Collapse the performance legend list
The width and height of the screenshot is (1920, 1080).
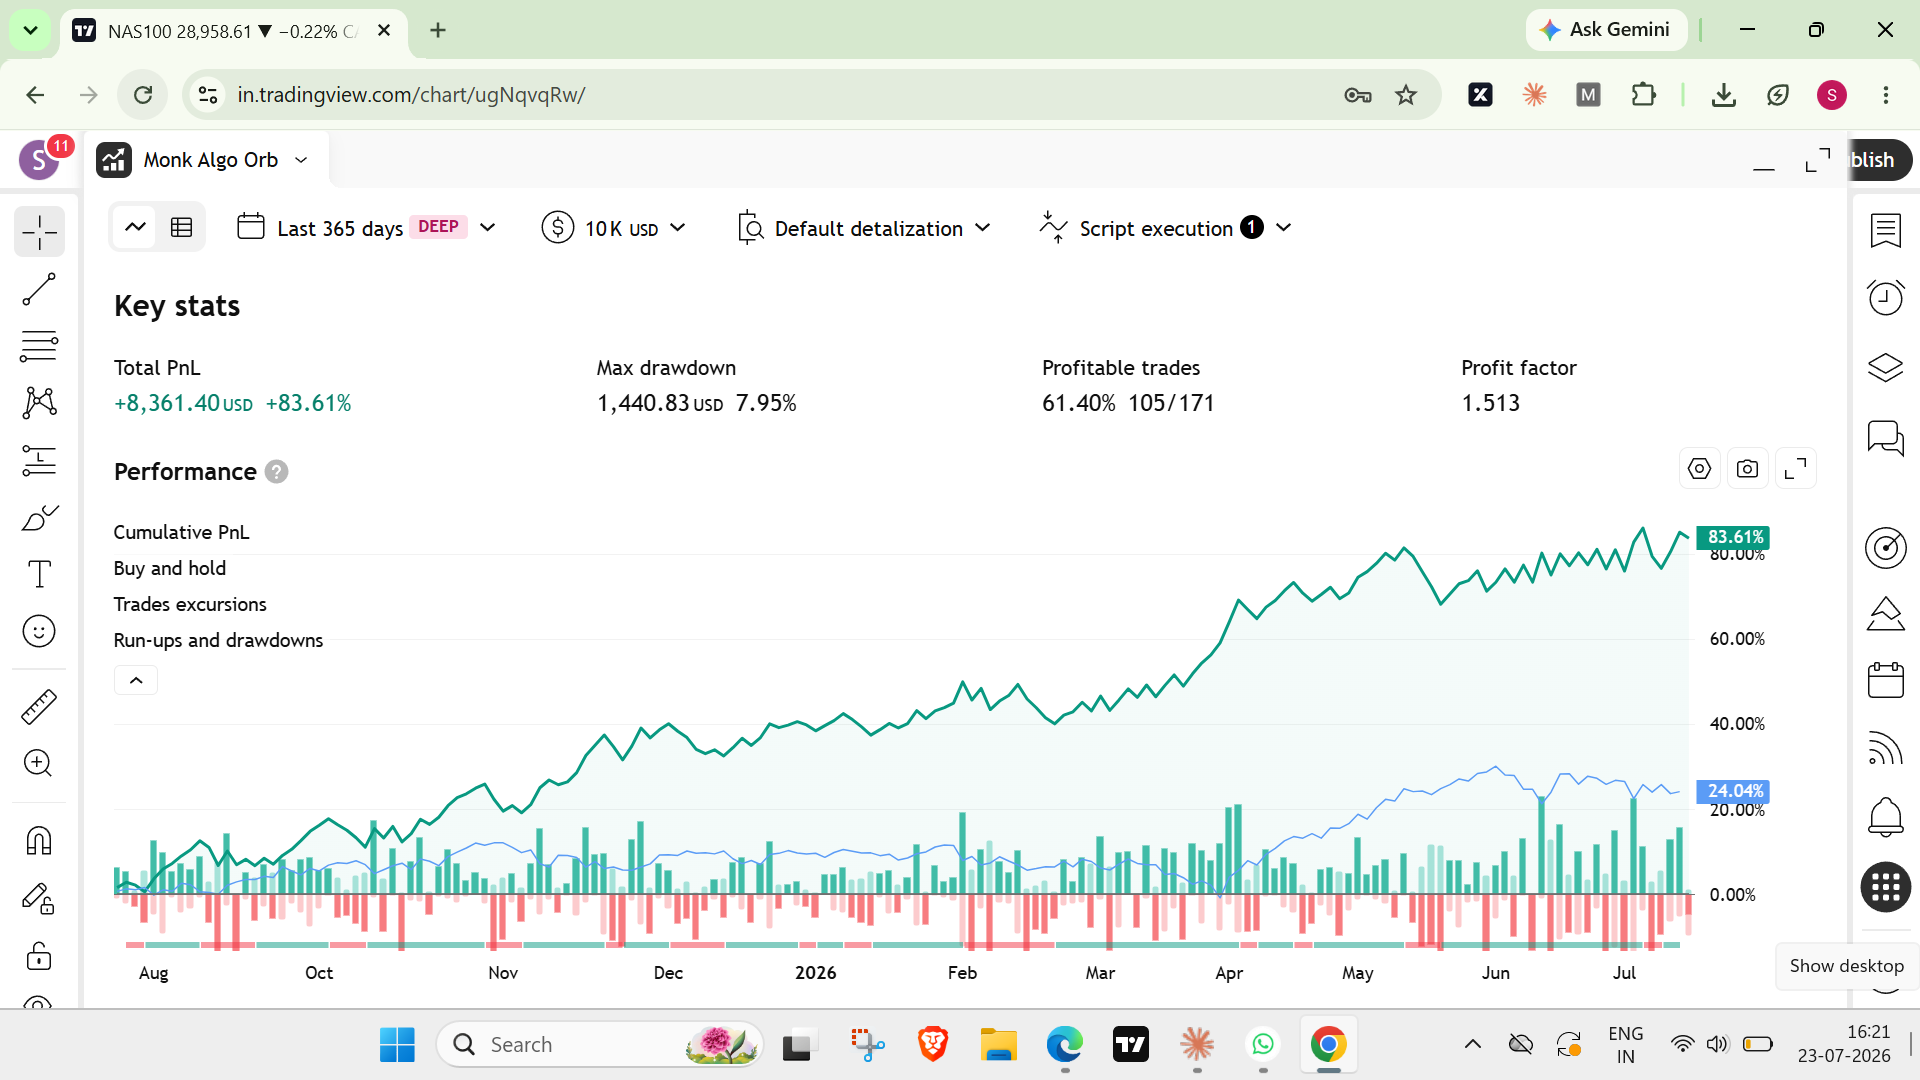136,680
